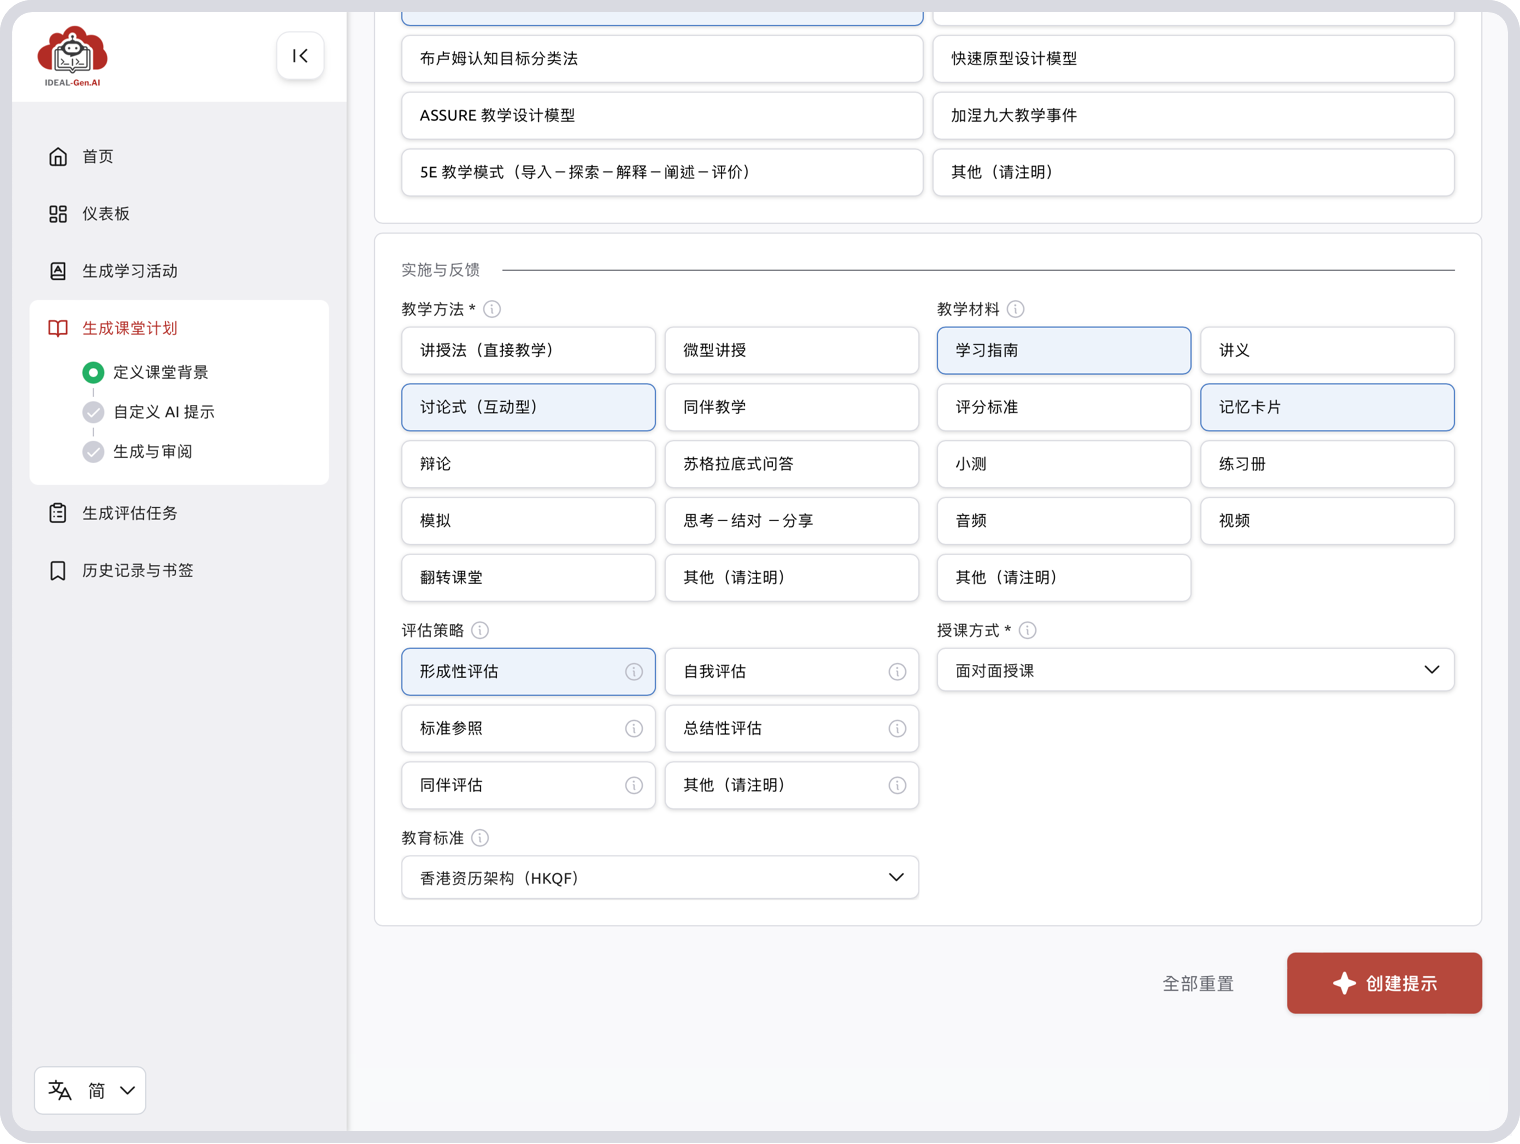
Task: Click the 创建提示 button
Action: 1384,983
